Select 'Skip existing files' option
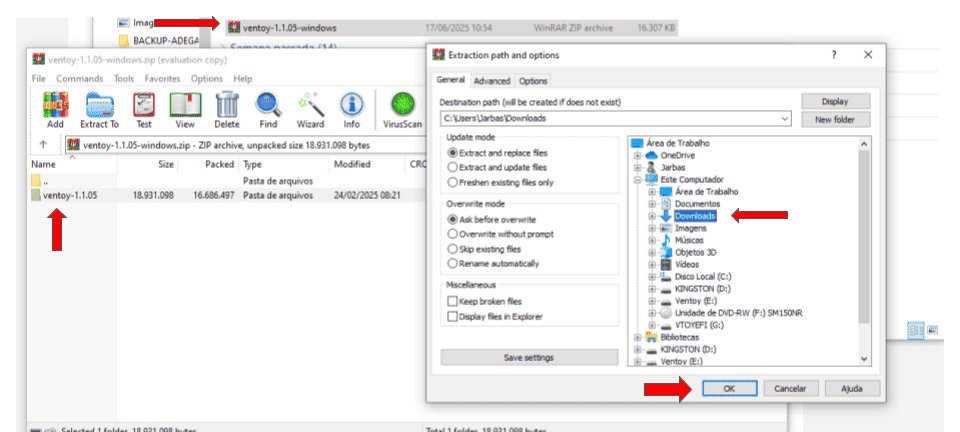 (453, 249)
